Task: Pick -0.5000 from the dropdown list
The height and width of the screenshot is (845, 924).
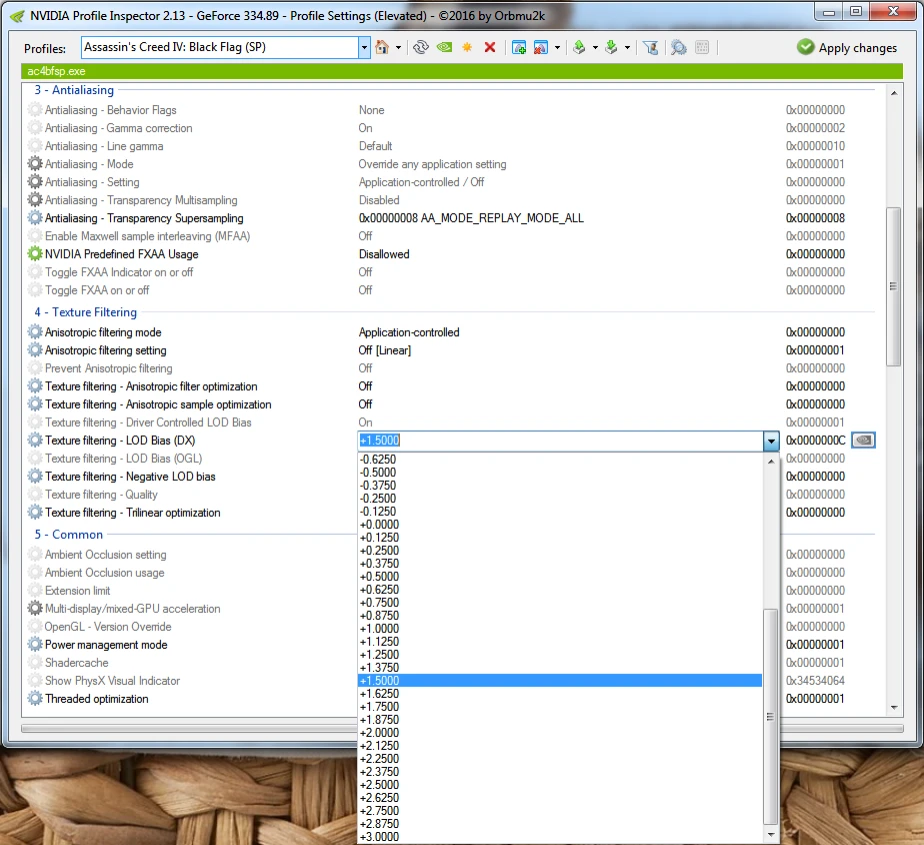Action: [379, 472]
